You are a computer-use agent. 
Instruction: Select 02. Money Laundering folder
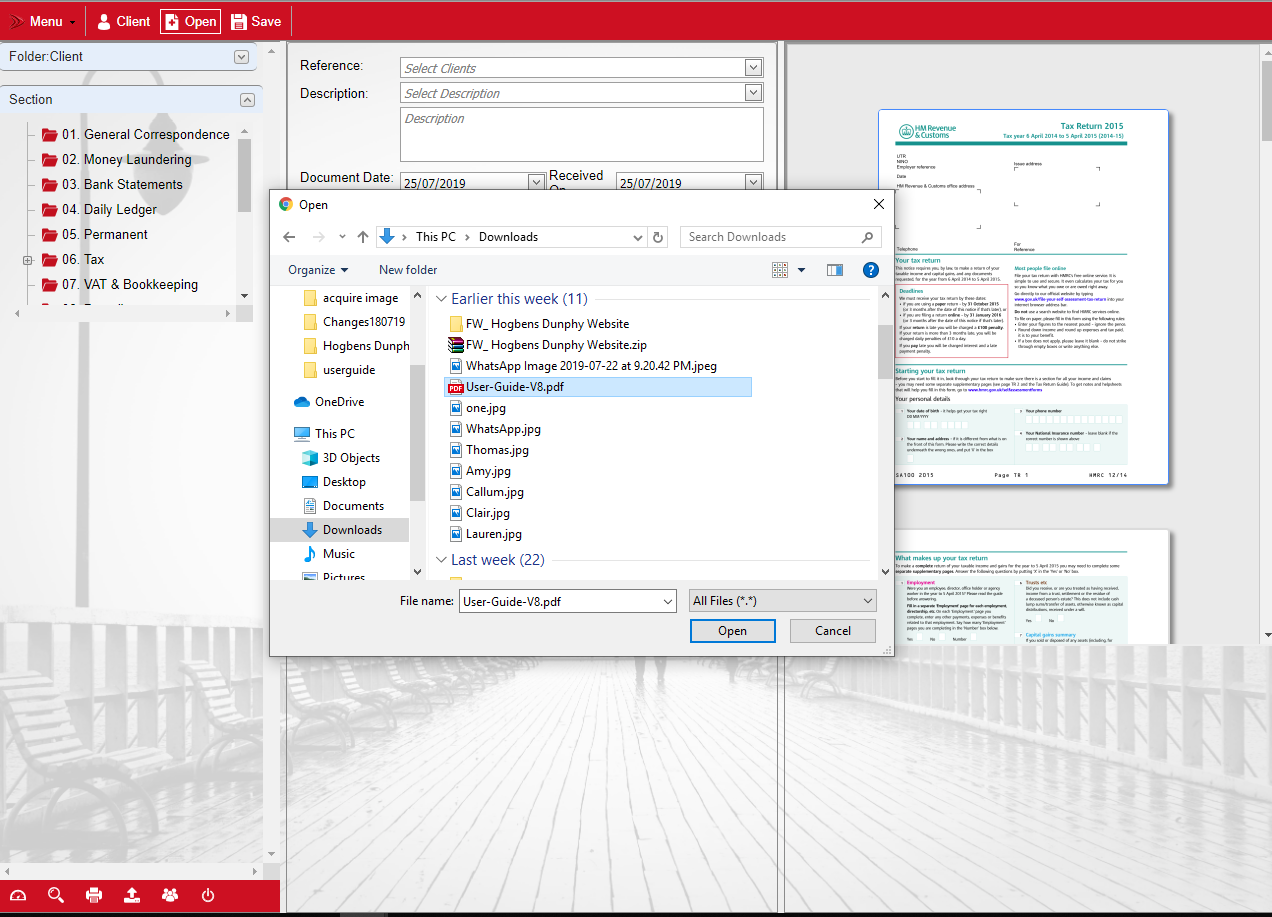(117, 159)
